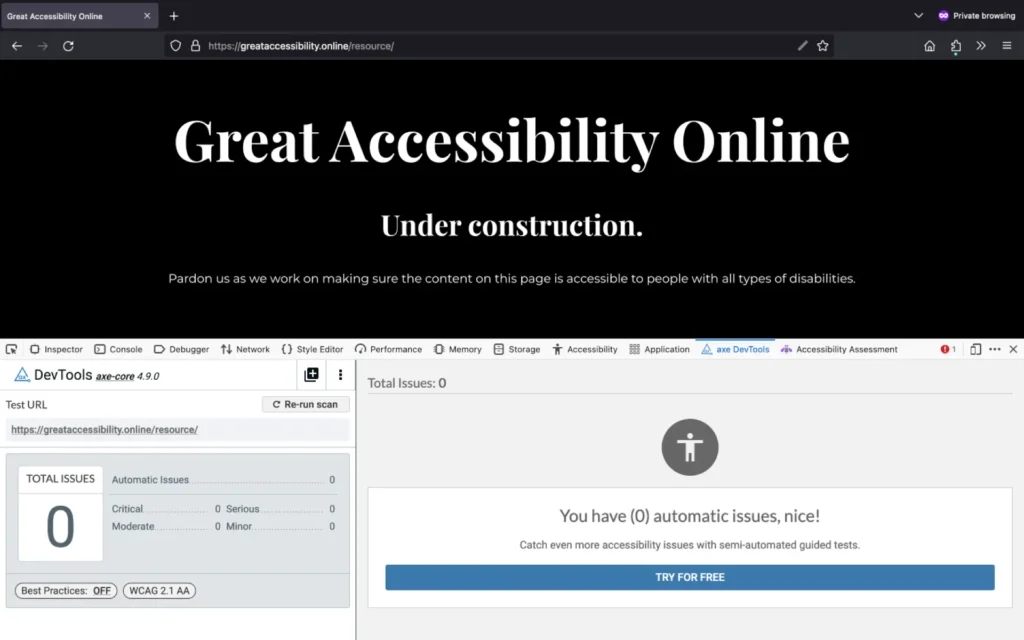Click the greataccessibility.online Test URL link
This screenshot has width=1024, height=640.
click(x=104, y=429)
